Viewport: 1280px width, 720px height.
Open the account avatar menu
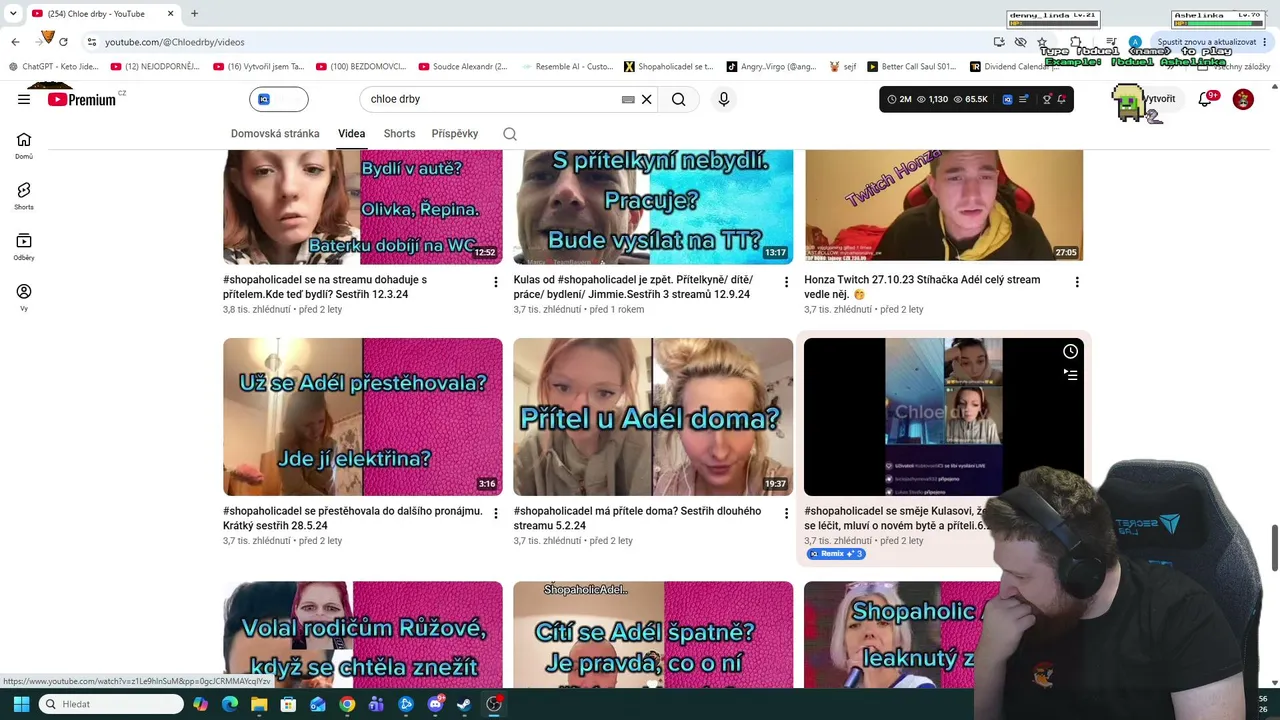point(1243,99)
